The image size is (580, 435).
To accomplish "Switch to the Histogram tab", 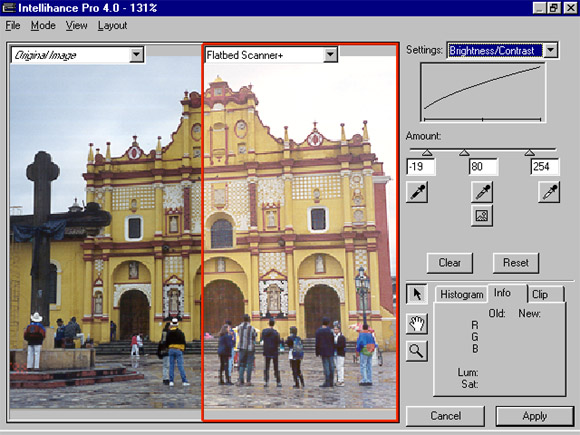I will pos(462,294).
